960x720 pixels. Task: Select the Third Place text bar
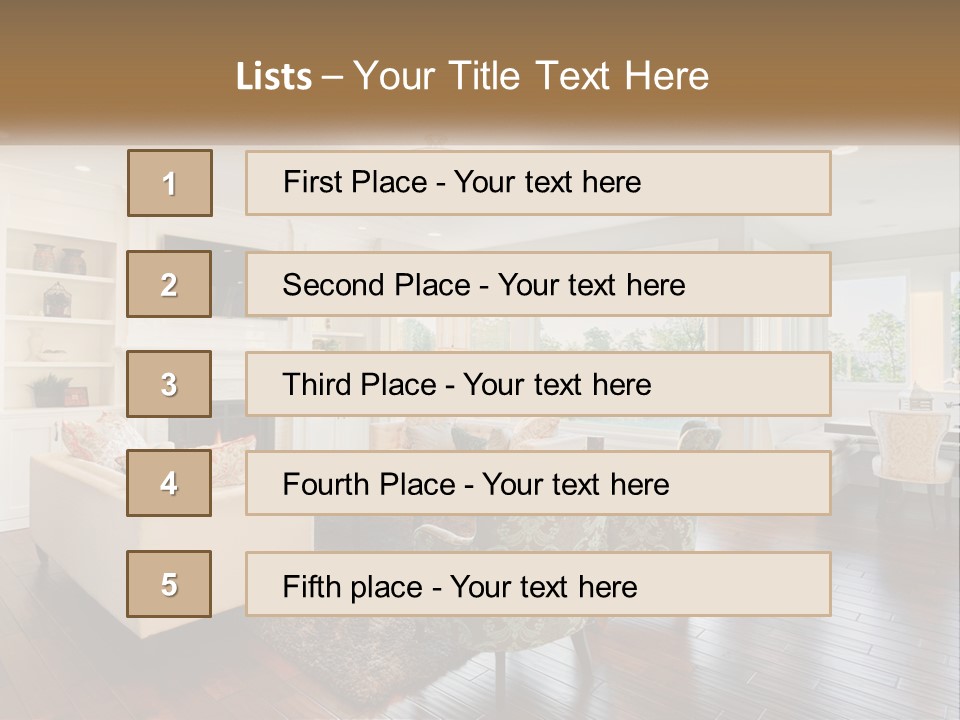(x=538, y=384)
